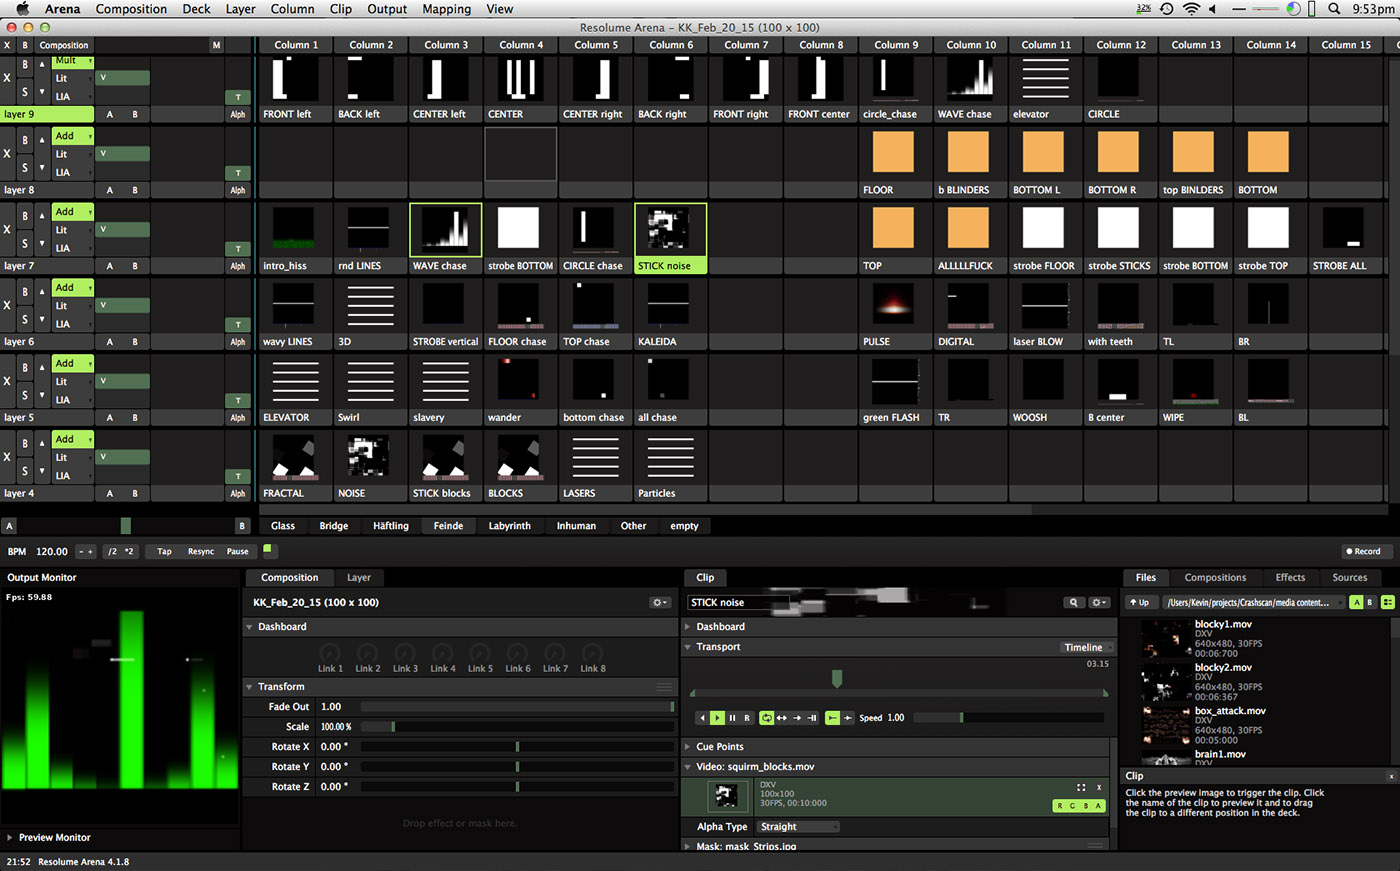Enable the loop playback mode icon
The height and width of the screenshot is (871, 1400).
[x=766, y=718]
